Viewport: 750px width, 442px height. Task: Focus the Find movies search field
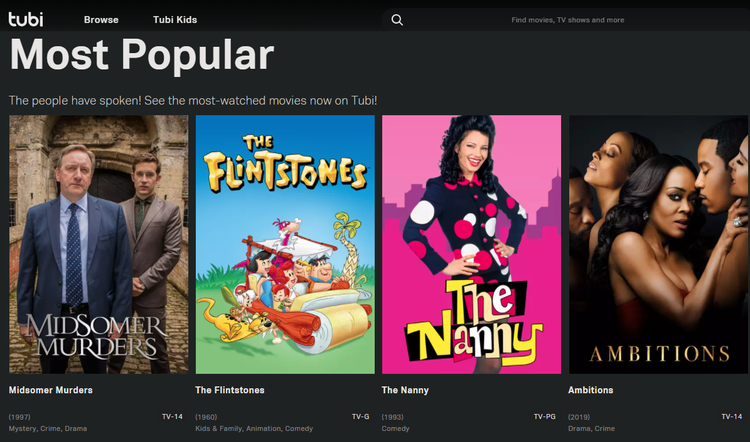(x=567, y=20)
